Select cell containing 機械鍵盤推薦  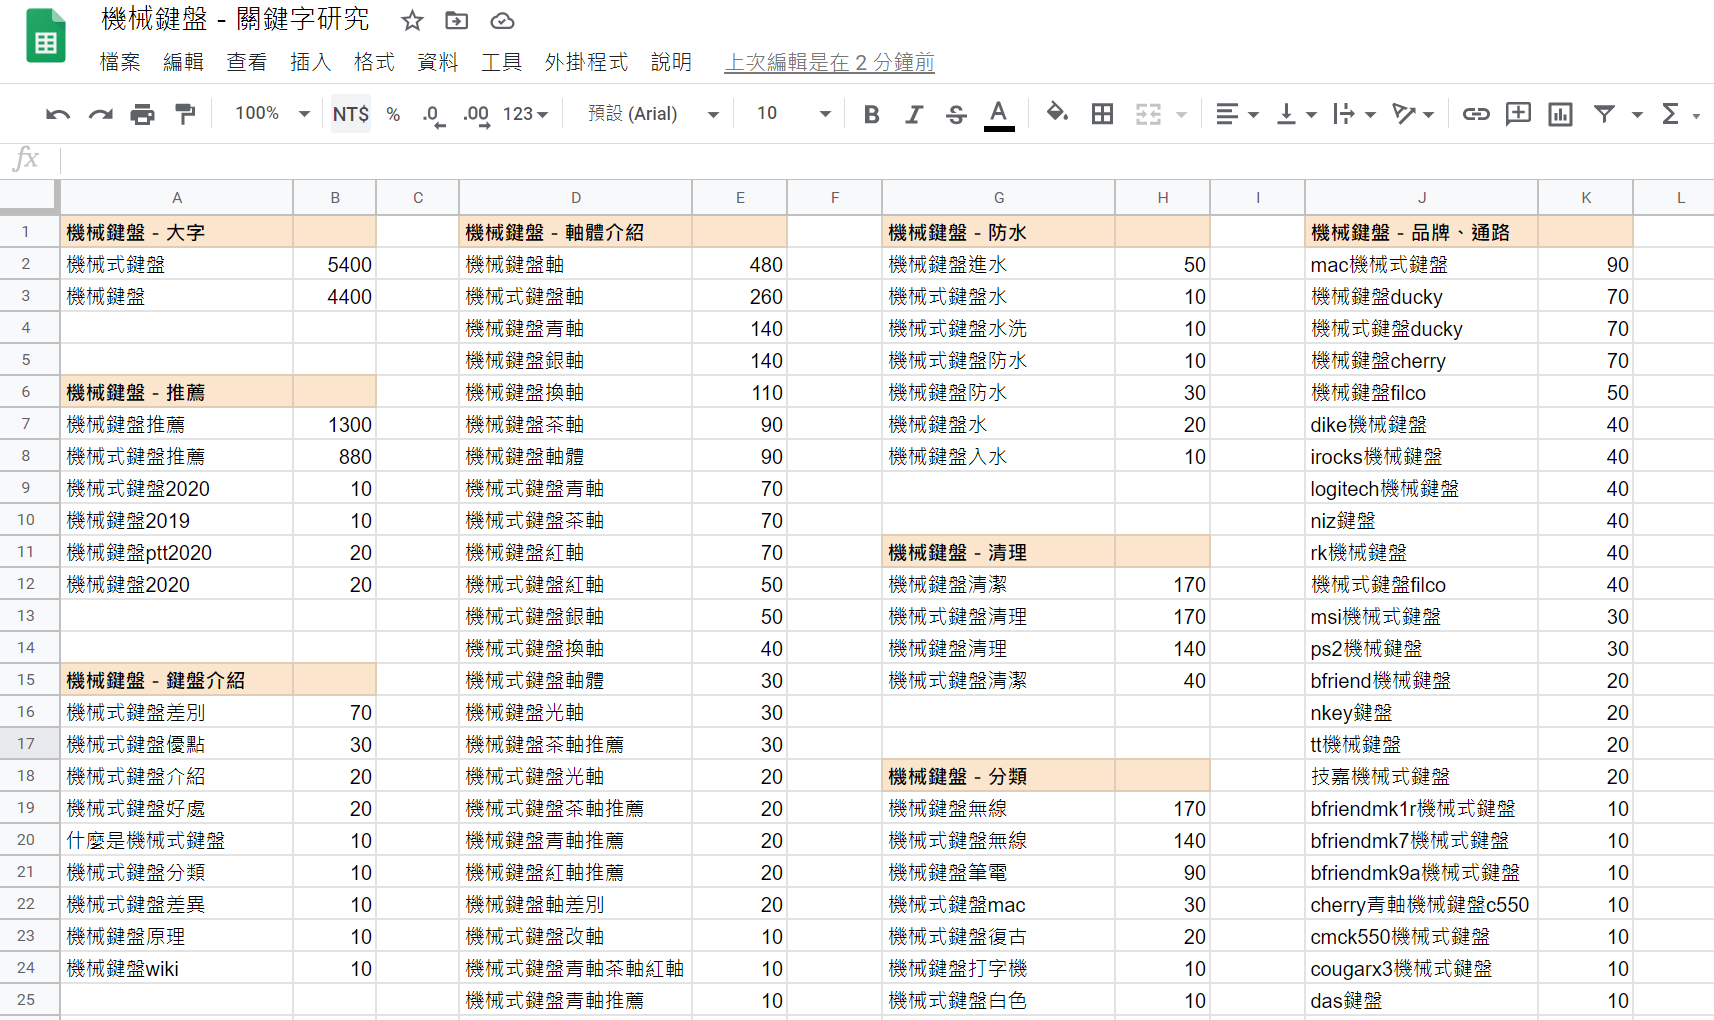pos(176,425)
